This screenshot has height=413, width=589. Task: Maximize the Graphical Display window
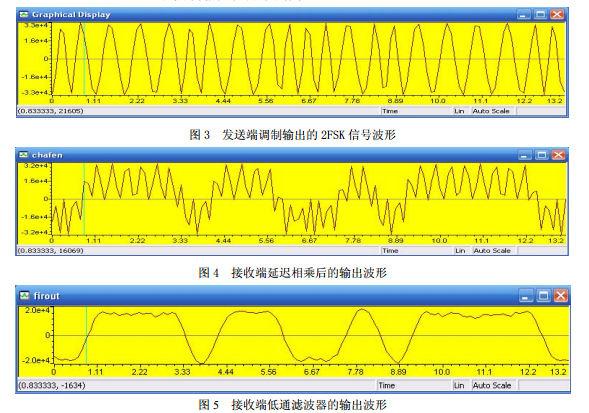tap(540, 15)
